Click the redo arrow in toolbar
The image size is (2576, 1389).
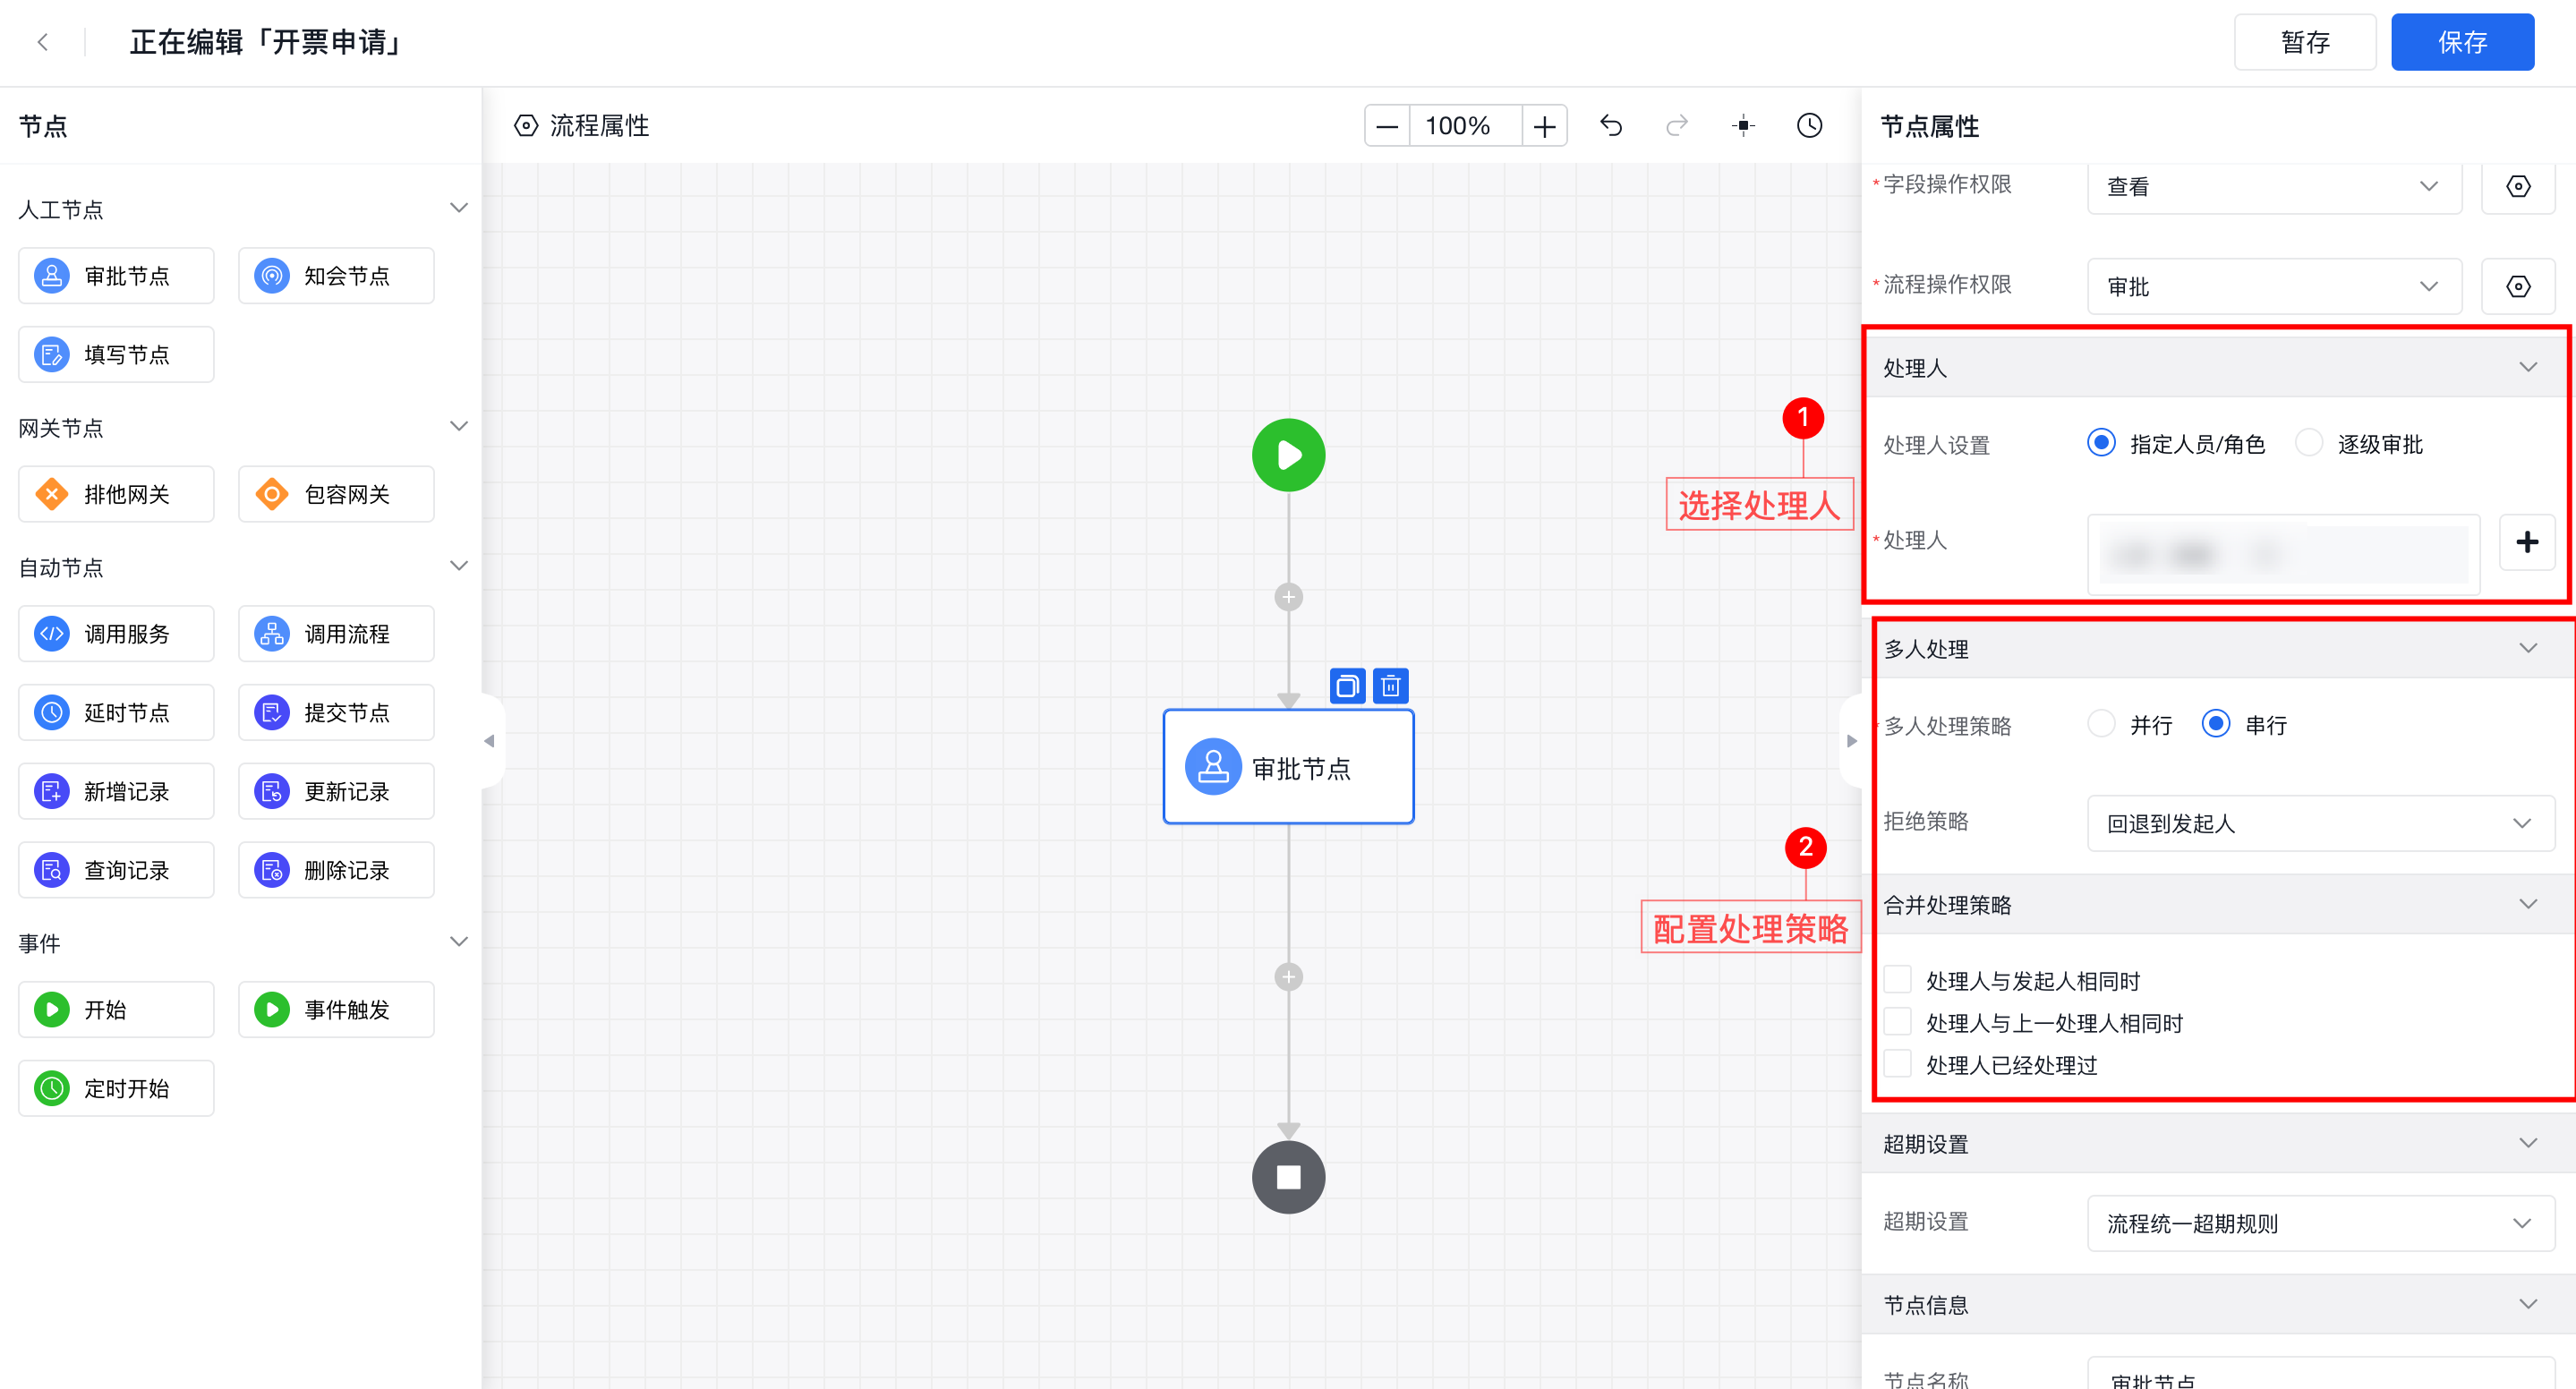(x=1677, y=126)
